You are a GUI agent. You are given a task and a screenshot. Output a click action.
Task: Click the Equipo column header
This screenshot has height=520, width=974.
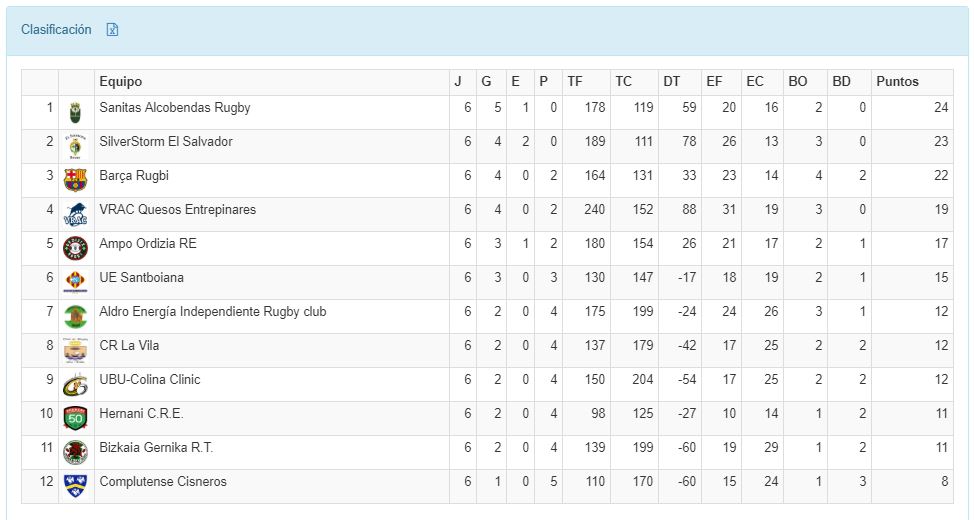(x=121, y=82)
